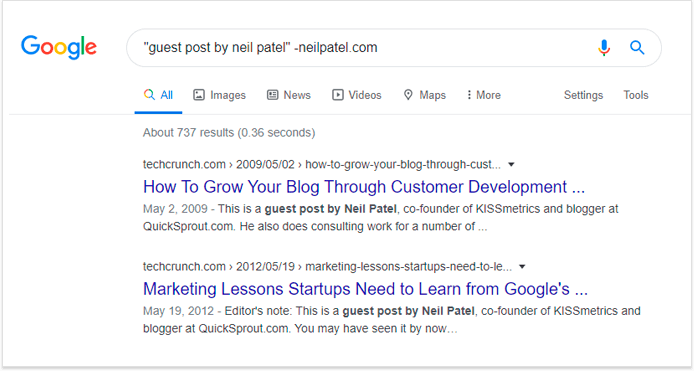Click the Google logo
The width and height of the screenshot is (694, 371).
(59, 47)
